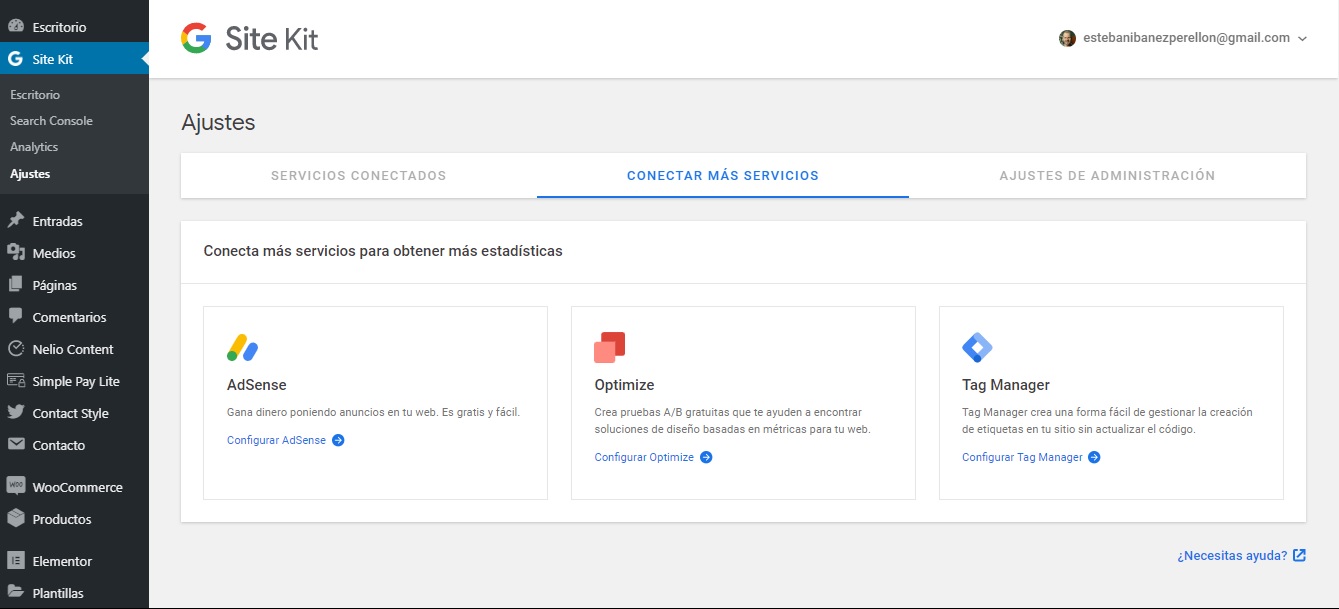Click the Comentarios speech bubble icon
The width and height of the screenshot is (1339, 609).
[15, 317]
